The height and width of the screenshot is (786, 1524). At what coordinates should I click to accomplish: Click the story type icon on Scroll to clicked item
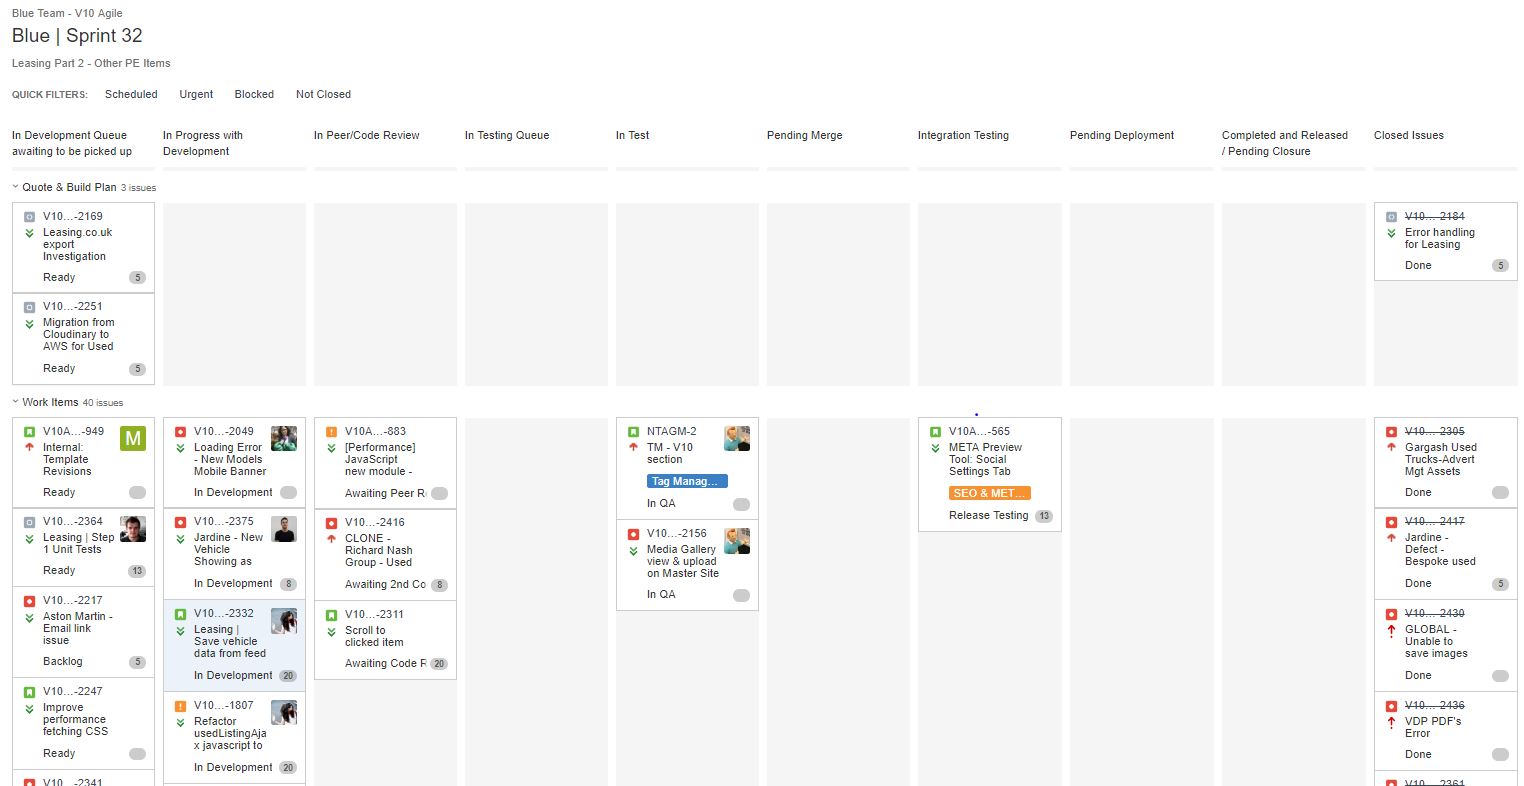pos(331,615)
